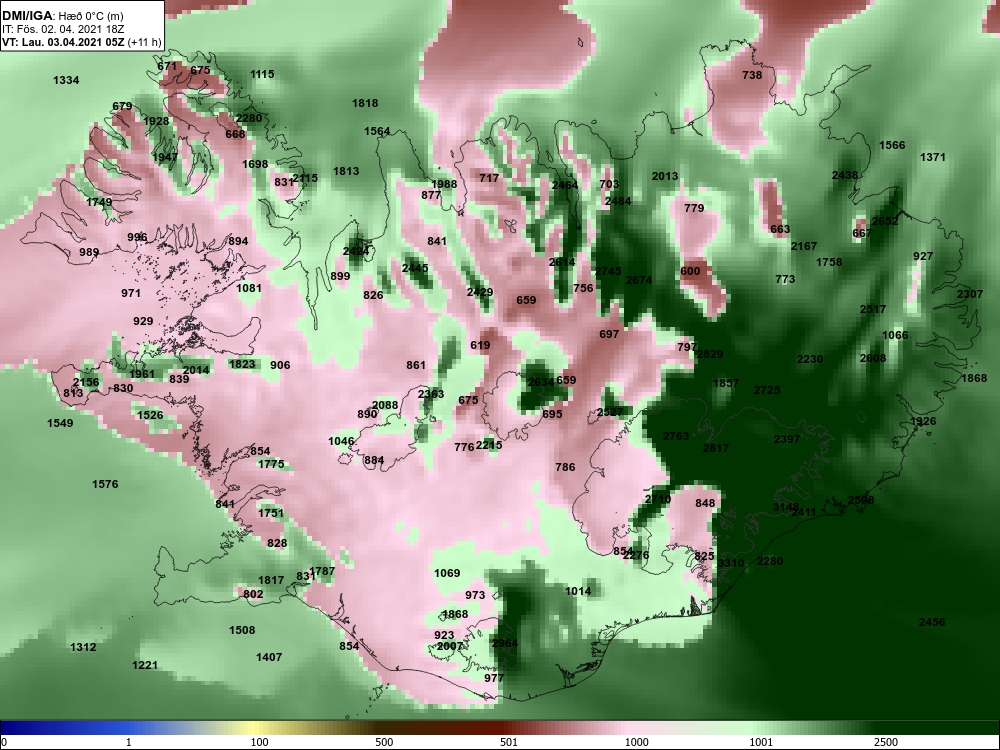Click the map value 1928
Viewport: 1000px width, 750px height.
pyautogui.click(x=156, y=121)
